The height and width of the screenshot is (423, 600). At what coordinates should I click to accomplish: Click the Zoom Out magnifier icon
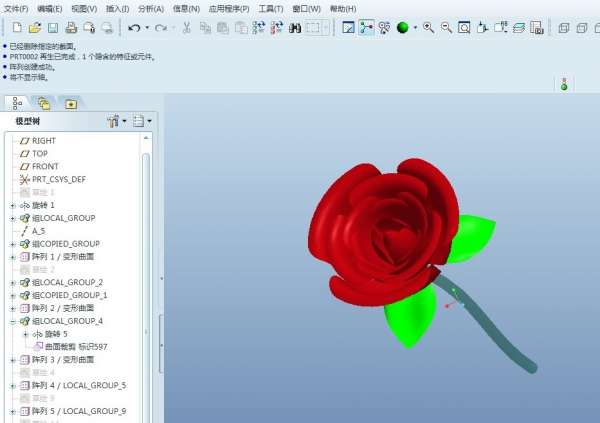(446, 28)
